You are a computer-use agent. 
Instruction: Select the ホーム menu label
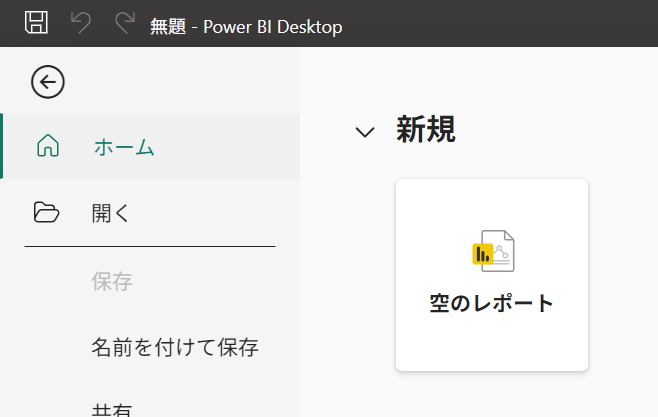(x=124, y=147)
